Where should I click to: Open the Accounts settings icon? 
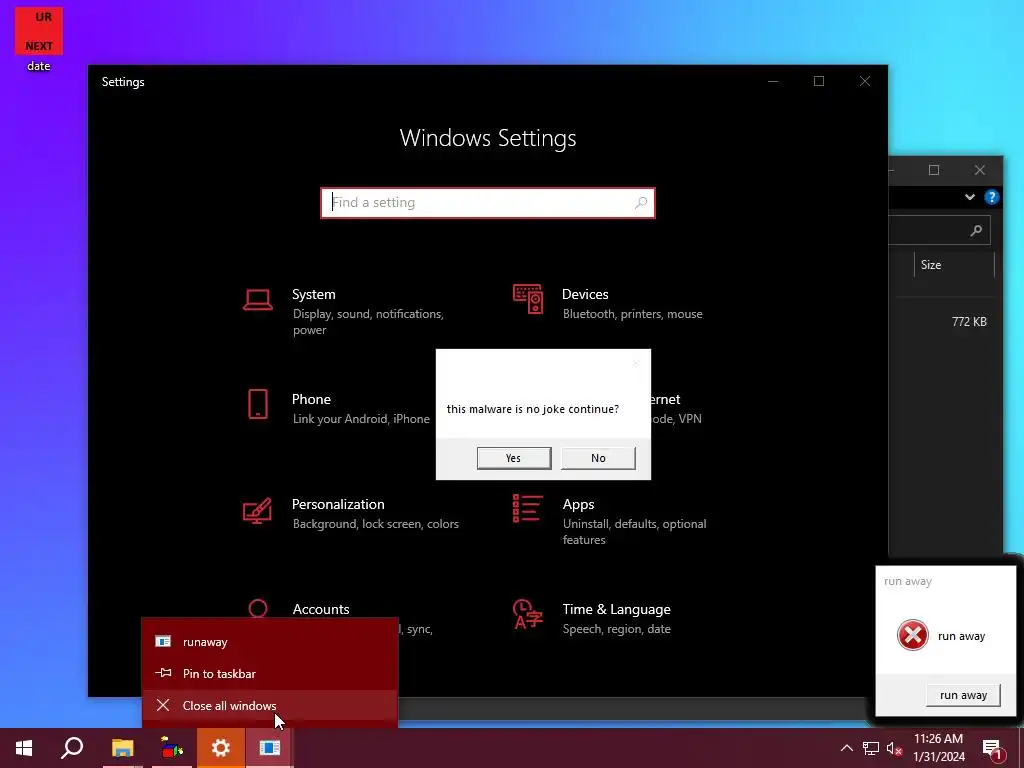(x=258, y=608)
